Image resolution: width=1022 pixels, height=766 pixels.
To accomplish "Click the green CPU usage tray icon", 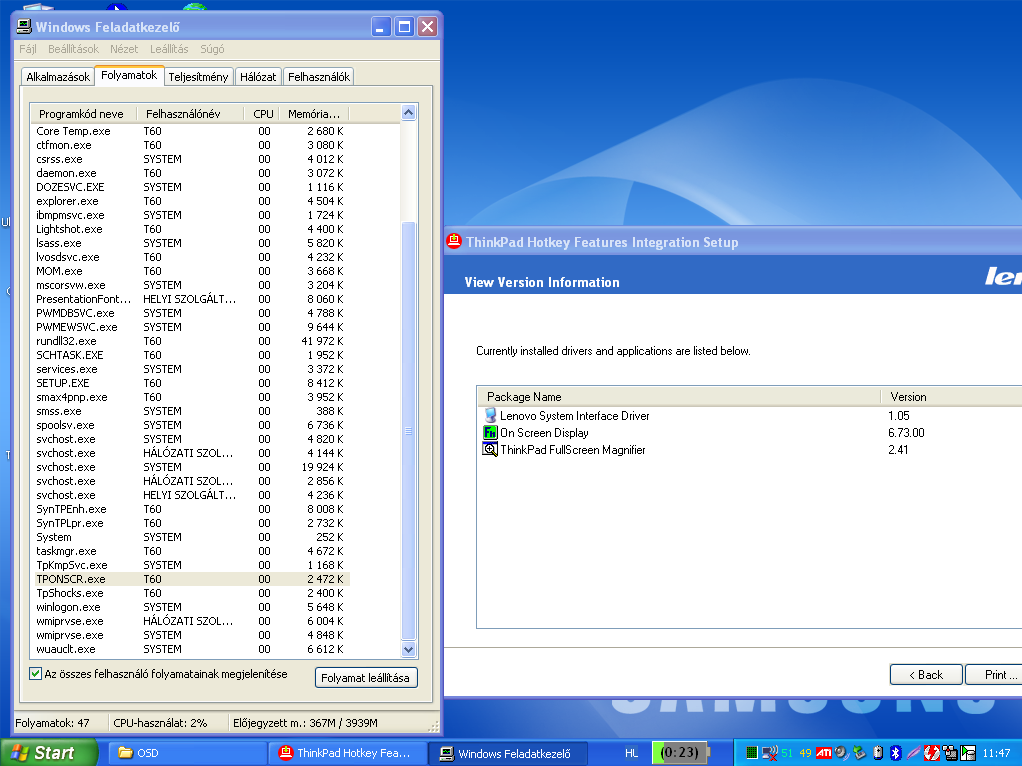I will click(x=752, y=753).
